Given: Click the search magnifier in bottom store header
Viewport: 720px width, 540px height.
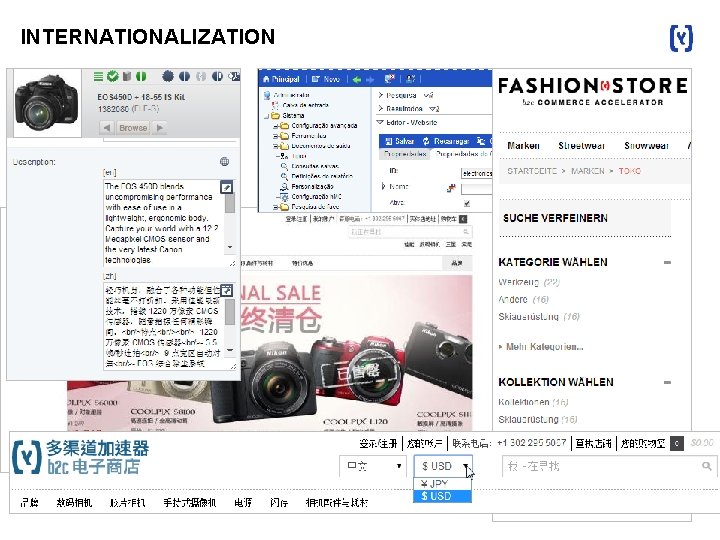Looking at the screenshot, I should tap(707, 466).
